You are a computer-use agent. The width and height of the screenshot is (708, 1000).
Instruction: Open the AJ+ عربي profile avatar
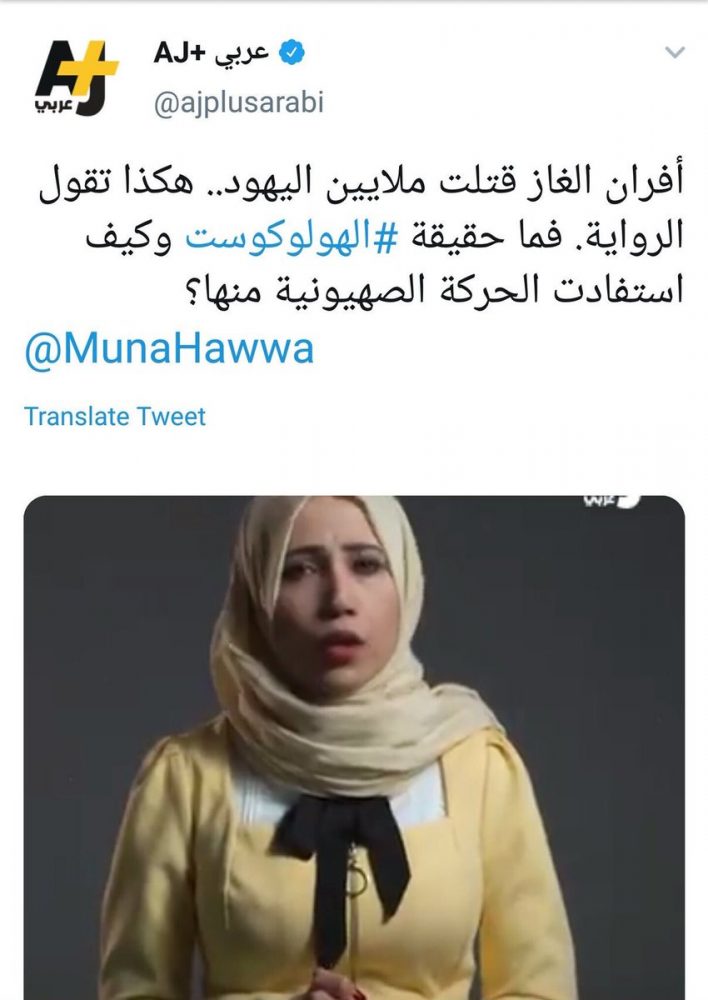tap(77, 78)
